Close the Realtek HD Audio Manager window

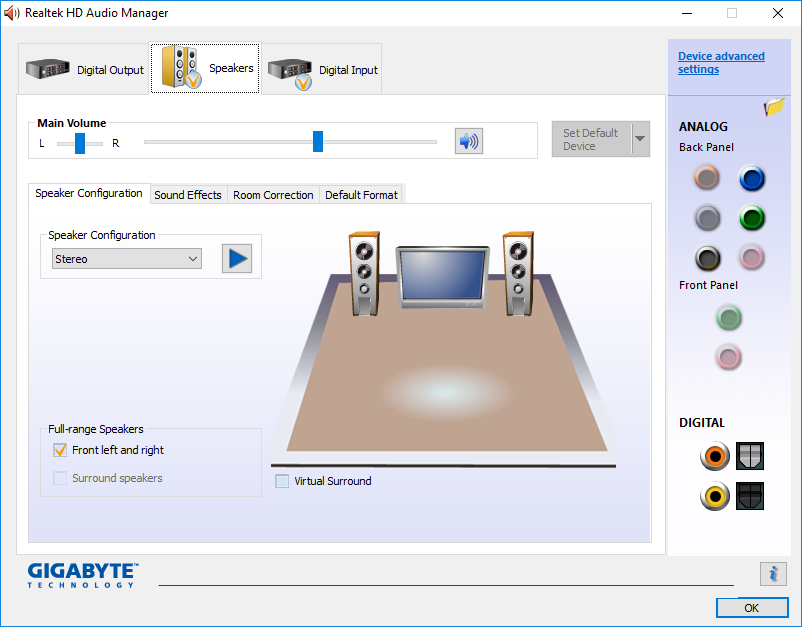(777, 13)
